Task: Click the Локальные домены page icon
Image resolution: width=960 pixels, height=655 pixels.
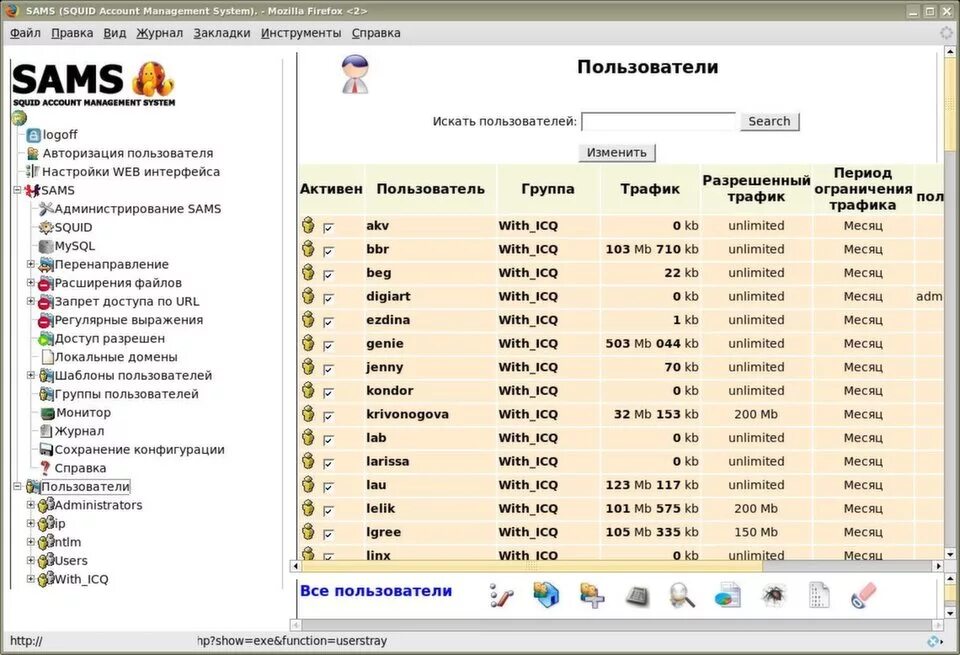Action: point(47,357)
